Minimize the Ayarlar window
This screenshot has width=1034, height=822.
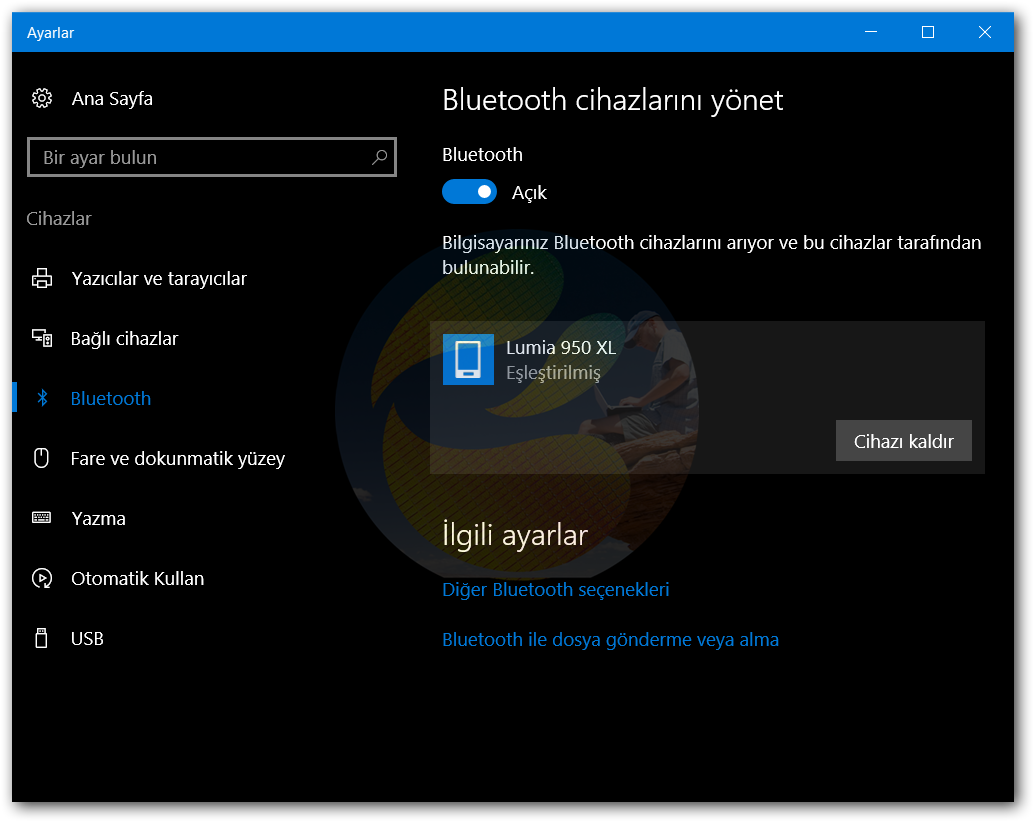(x=870, y=32)
